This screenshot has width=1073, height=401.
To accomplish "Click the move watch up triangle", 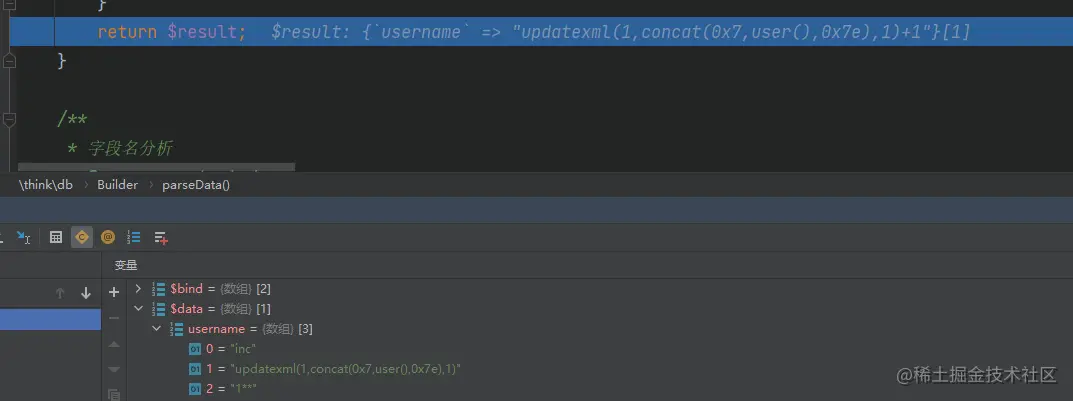I will pyautogui.click(x=114, y=344).
